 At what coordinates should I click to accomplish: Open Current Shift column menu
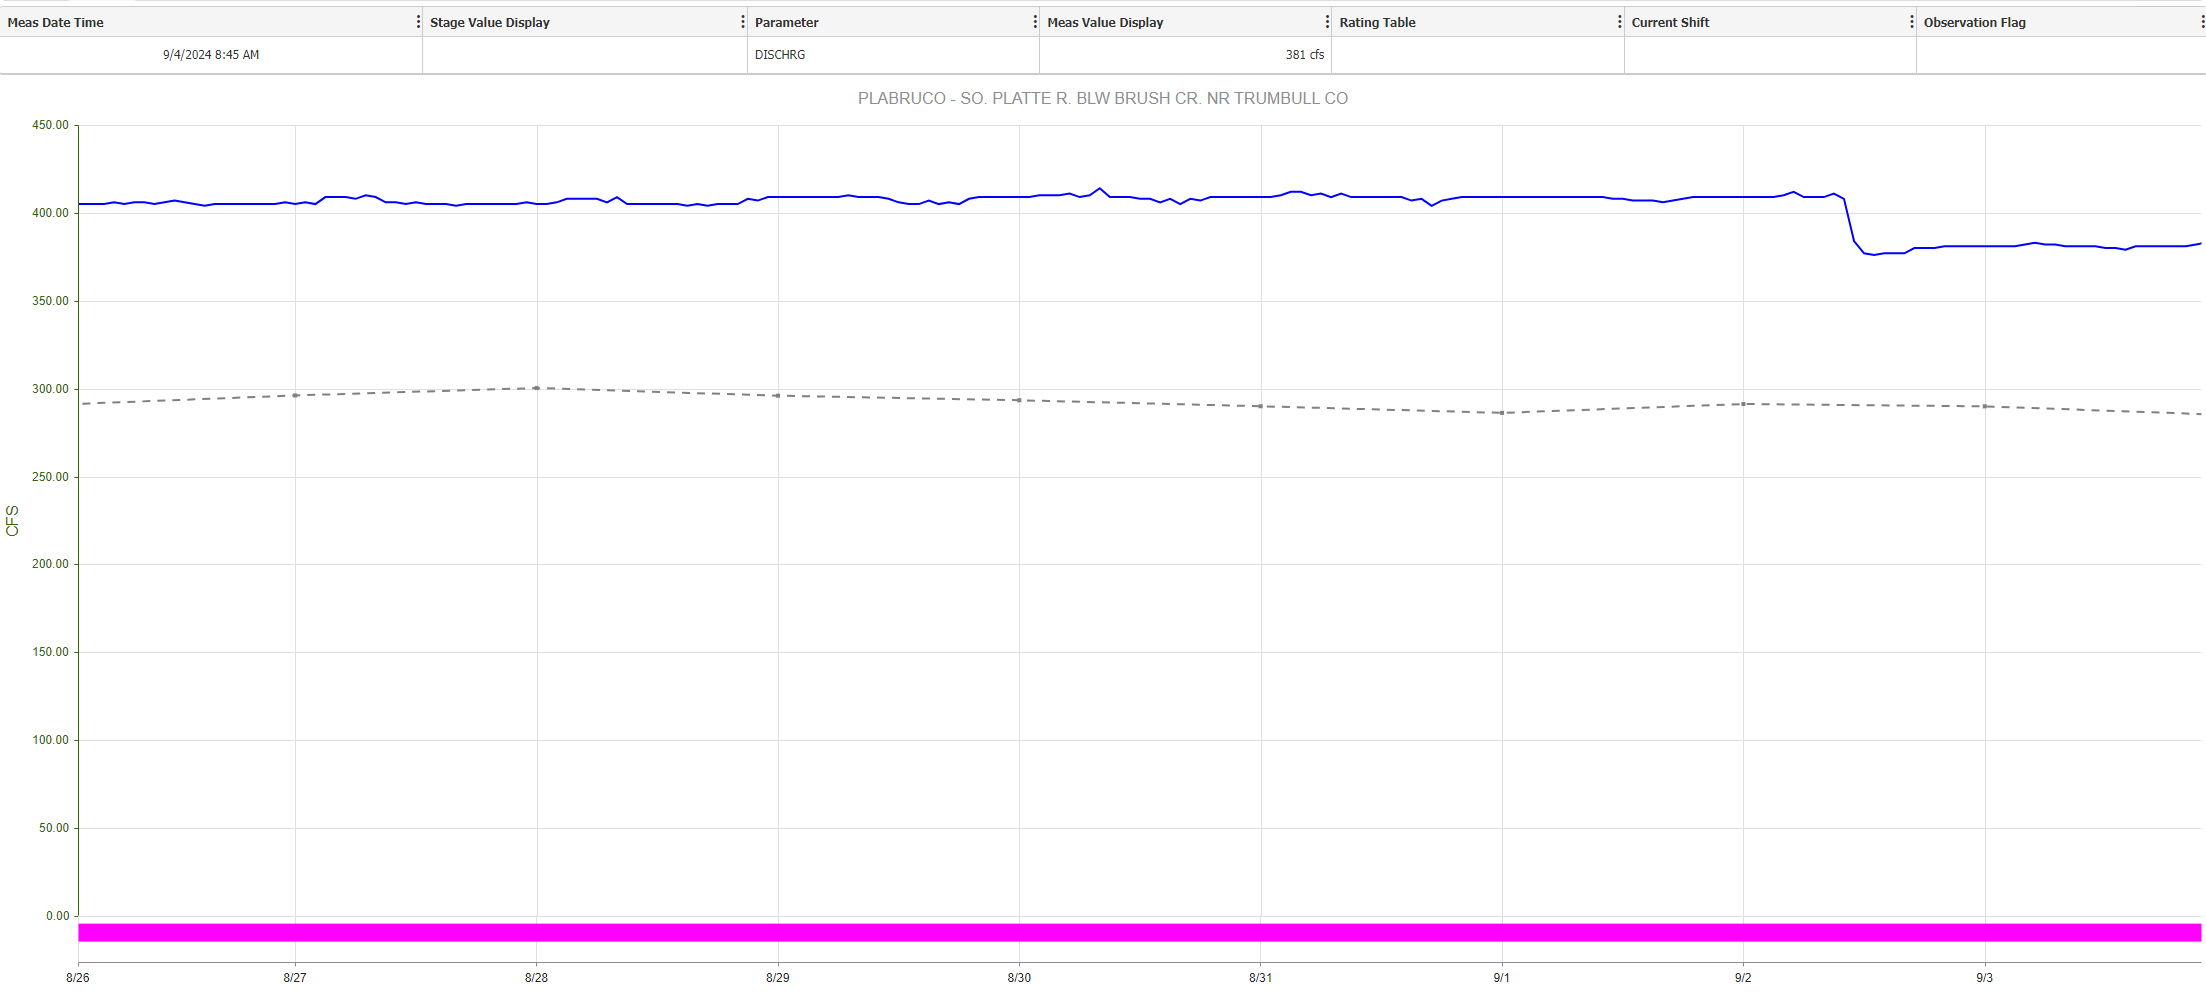pos(1911,22)
